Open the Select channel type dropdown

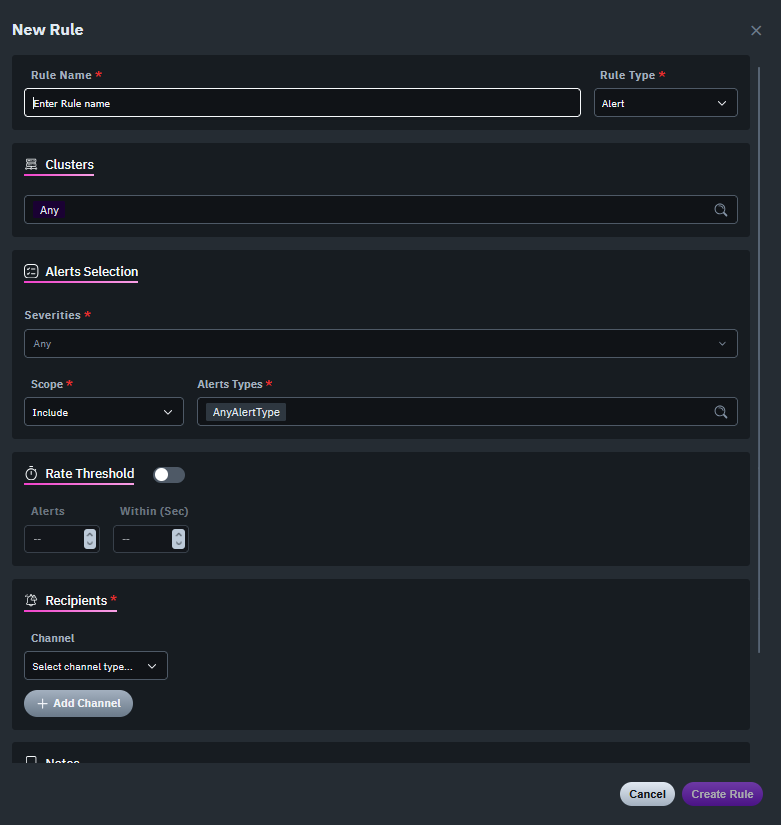[x=95, y=665]
